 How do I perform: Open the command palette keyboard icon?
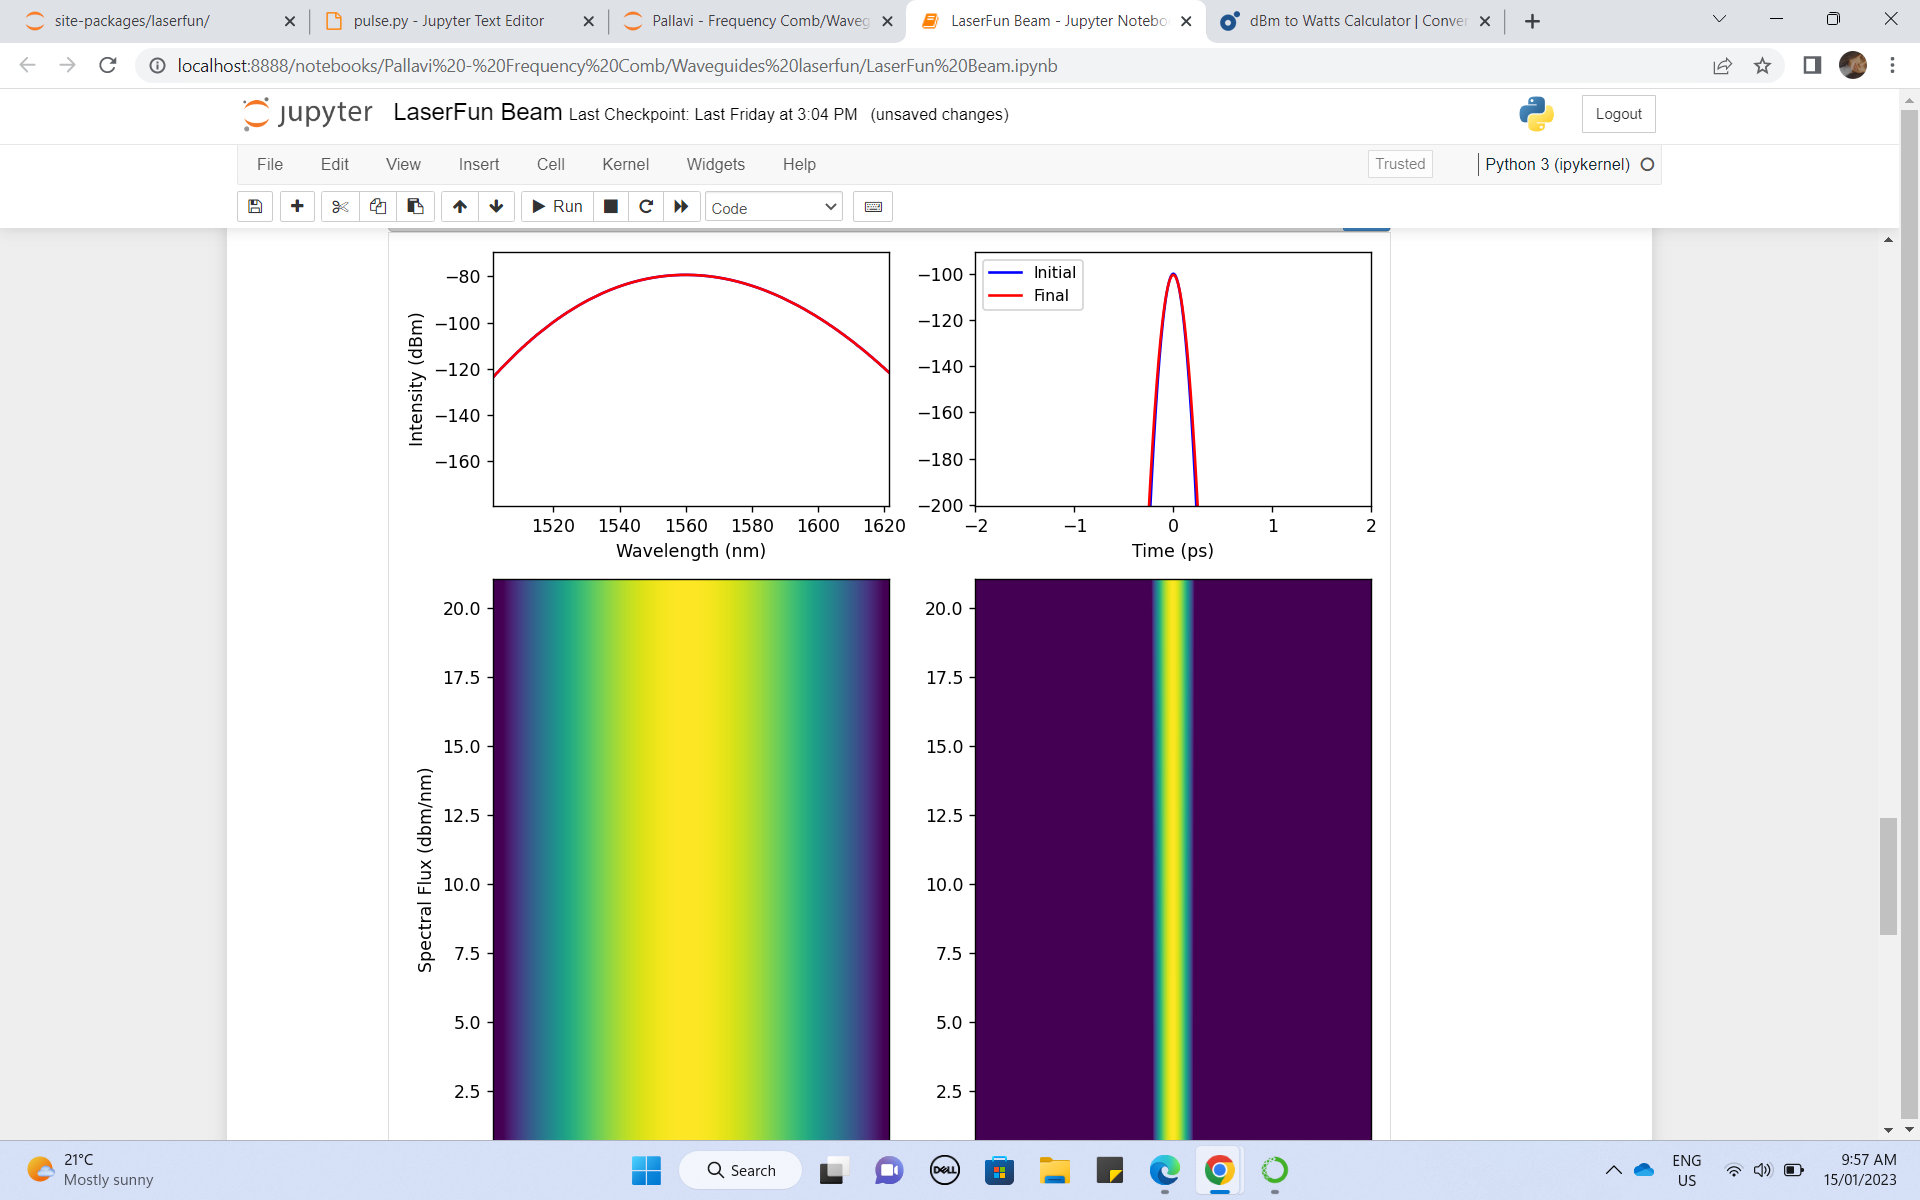tap(872, 206)
